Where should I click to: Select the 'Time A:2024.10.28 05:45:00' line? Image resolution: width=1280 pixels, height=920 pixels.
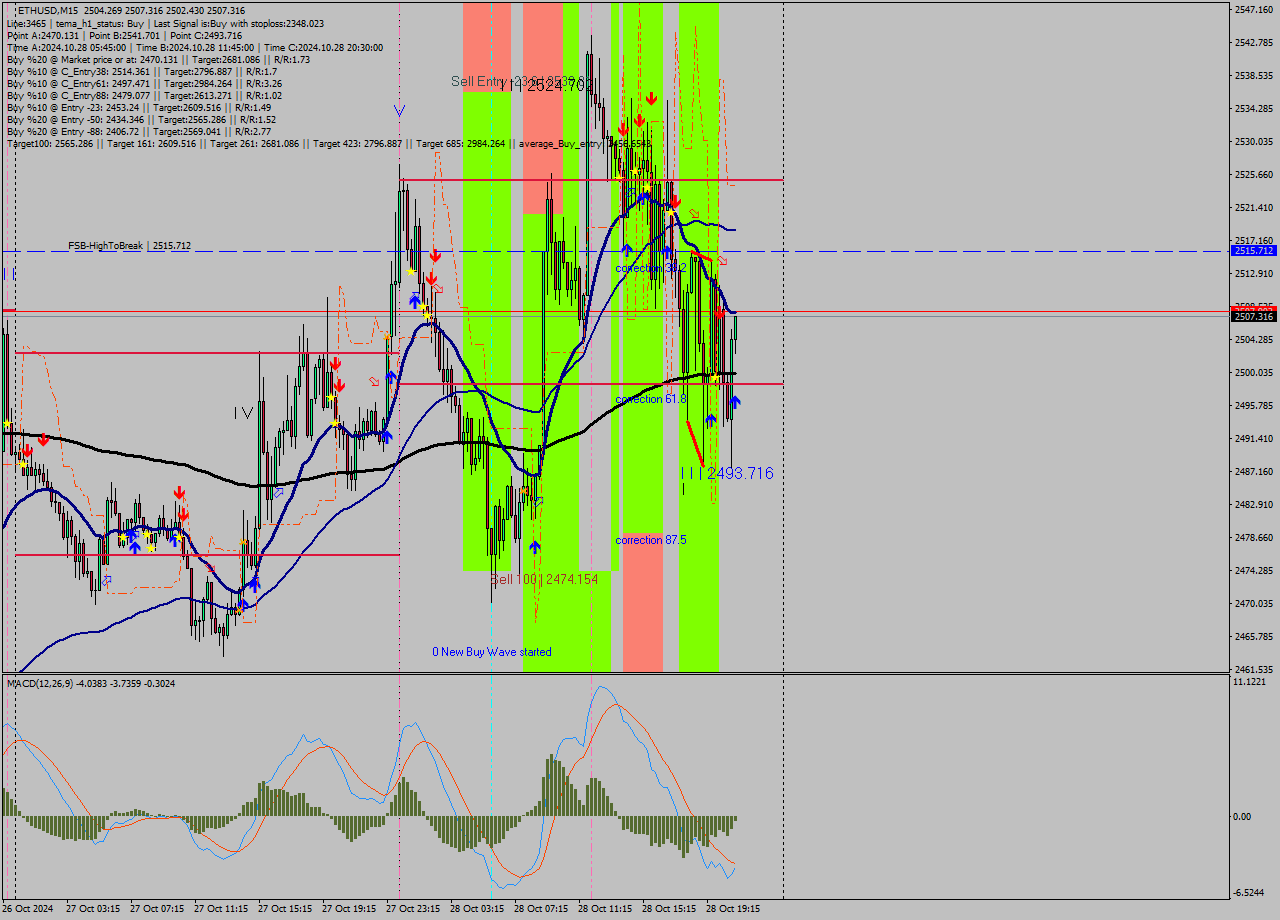pos(195,47)
